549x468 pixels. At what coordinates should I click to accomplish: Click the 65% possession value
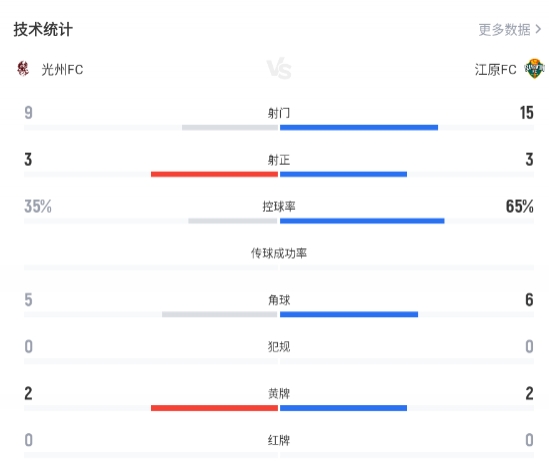(x=520, y=206)
